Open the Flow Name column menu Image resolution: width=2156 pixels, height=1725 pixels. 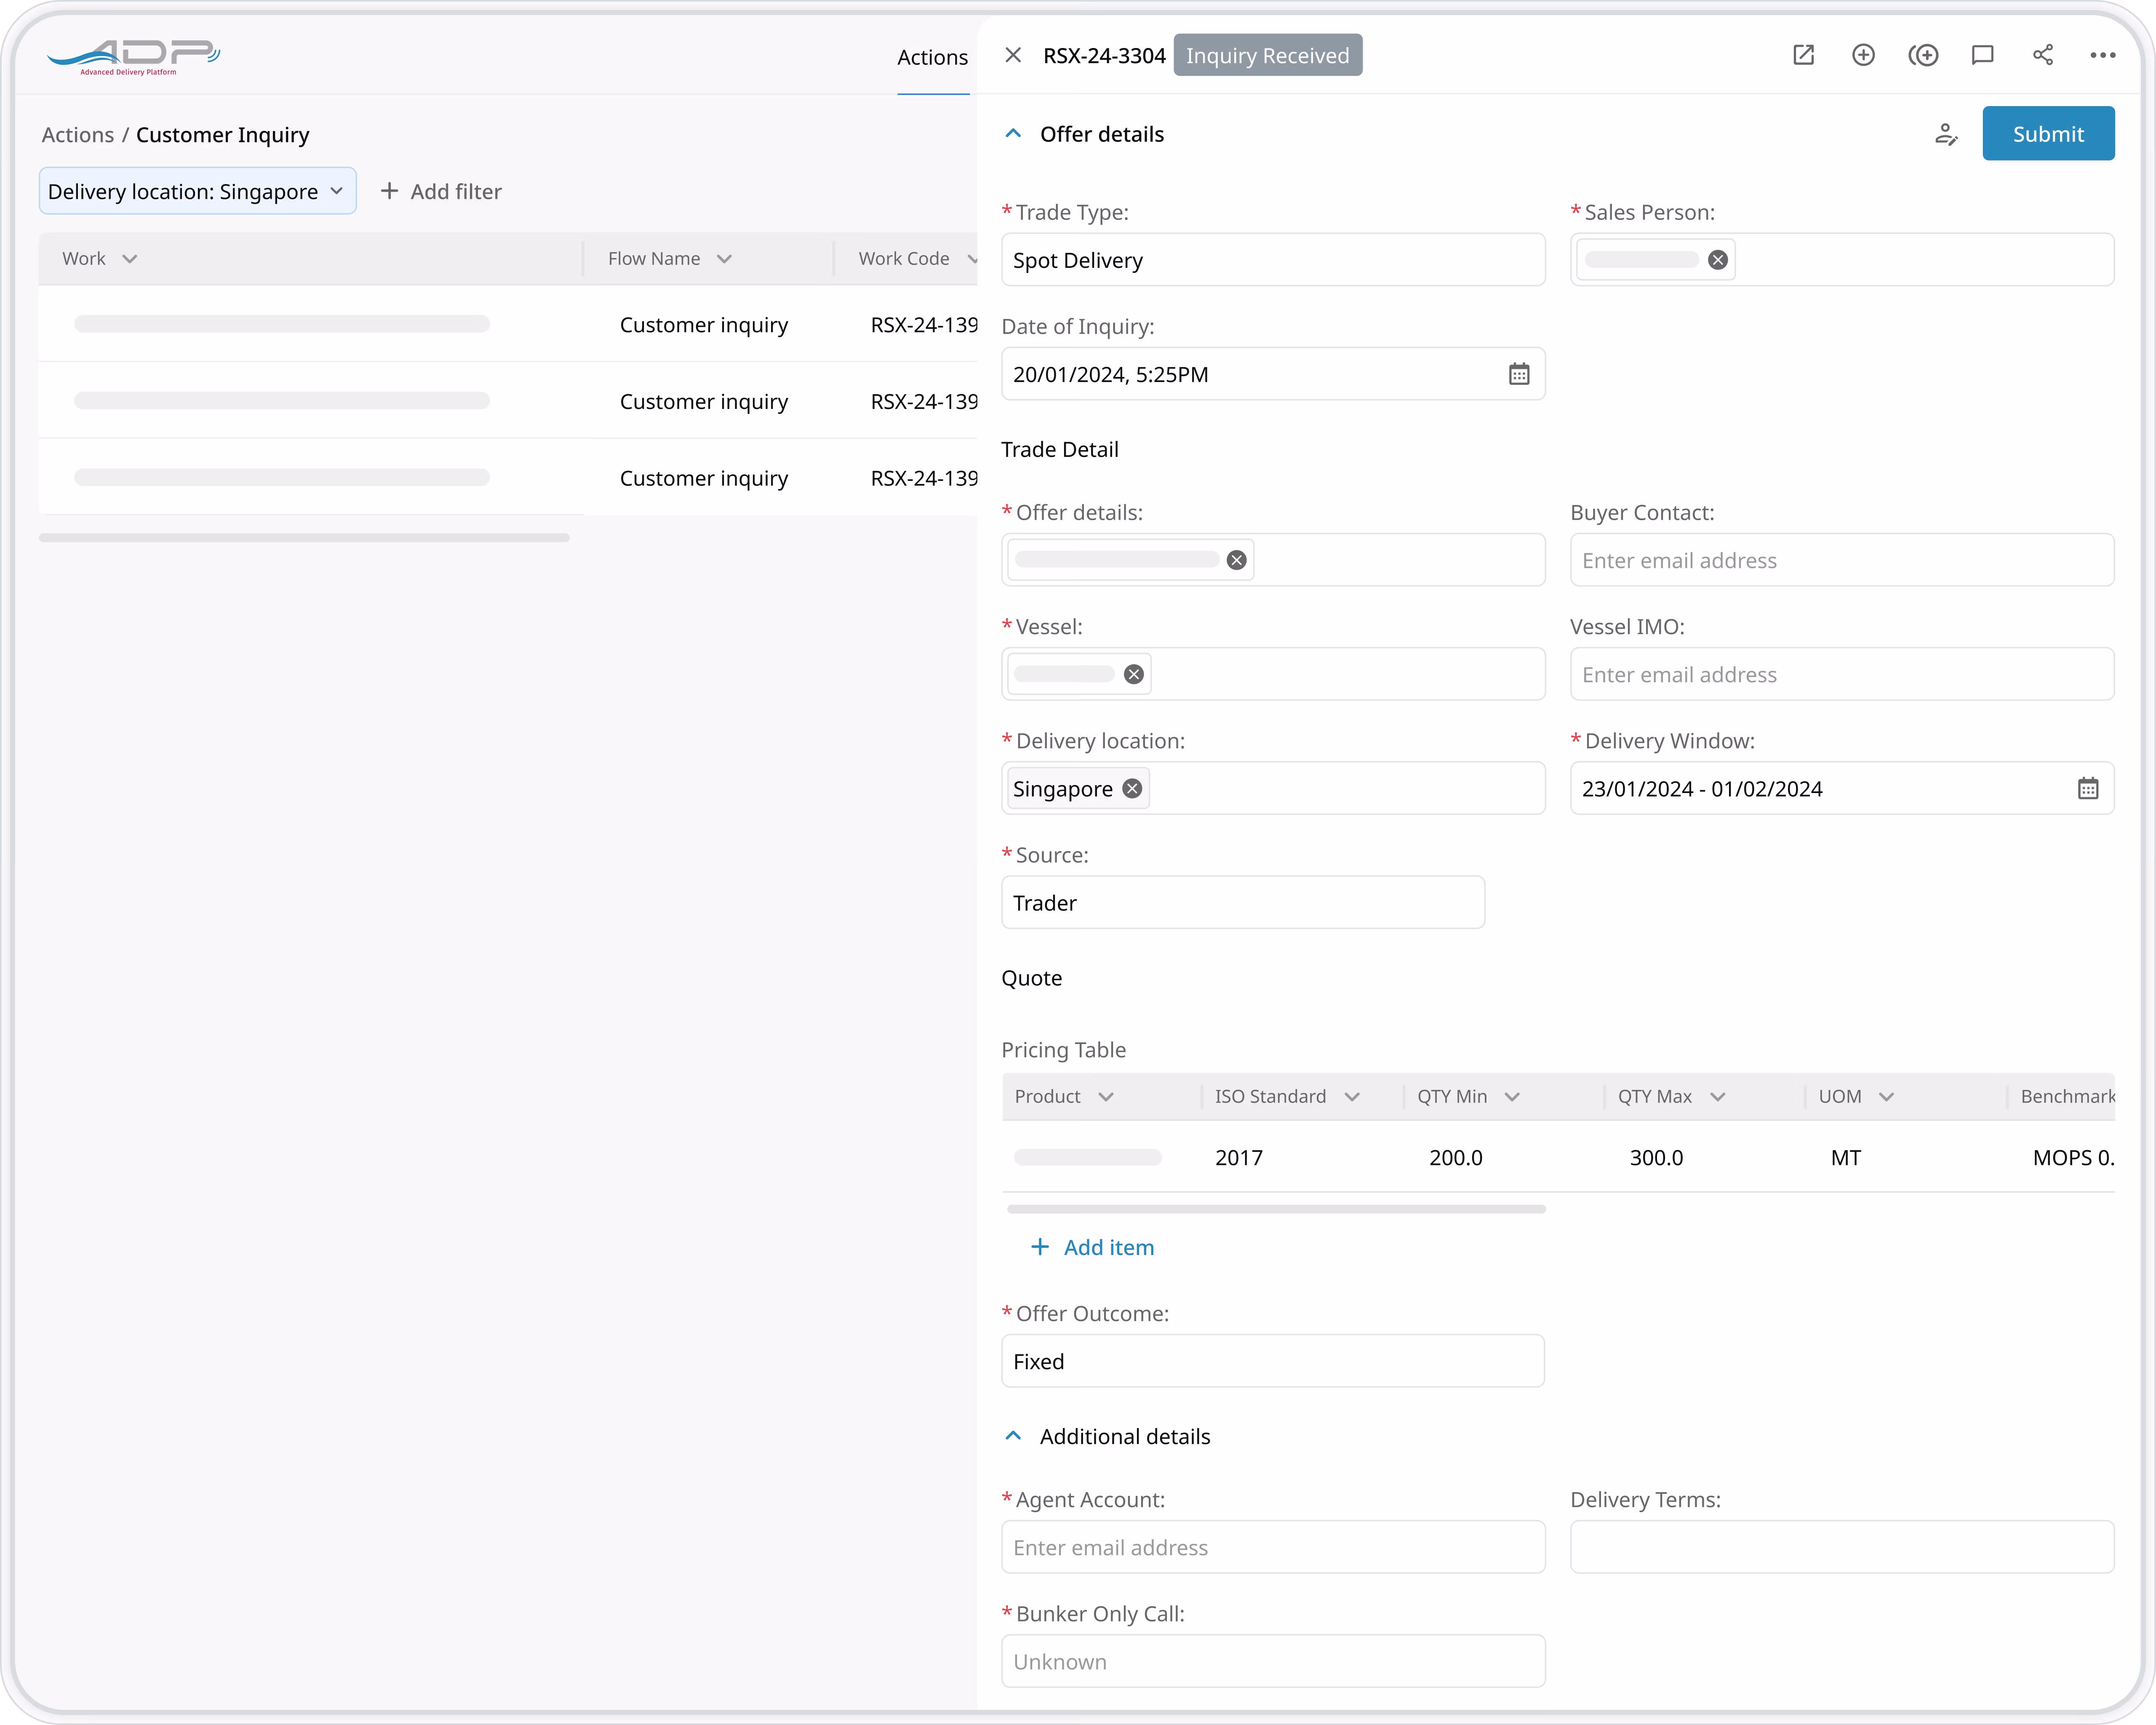[724, 259]
